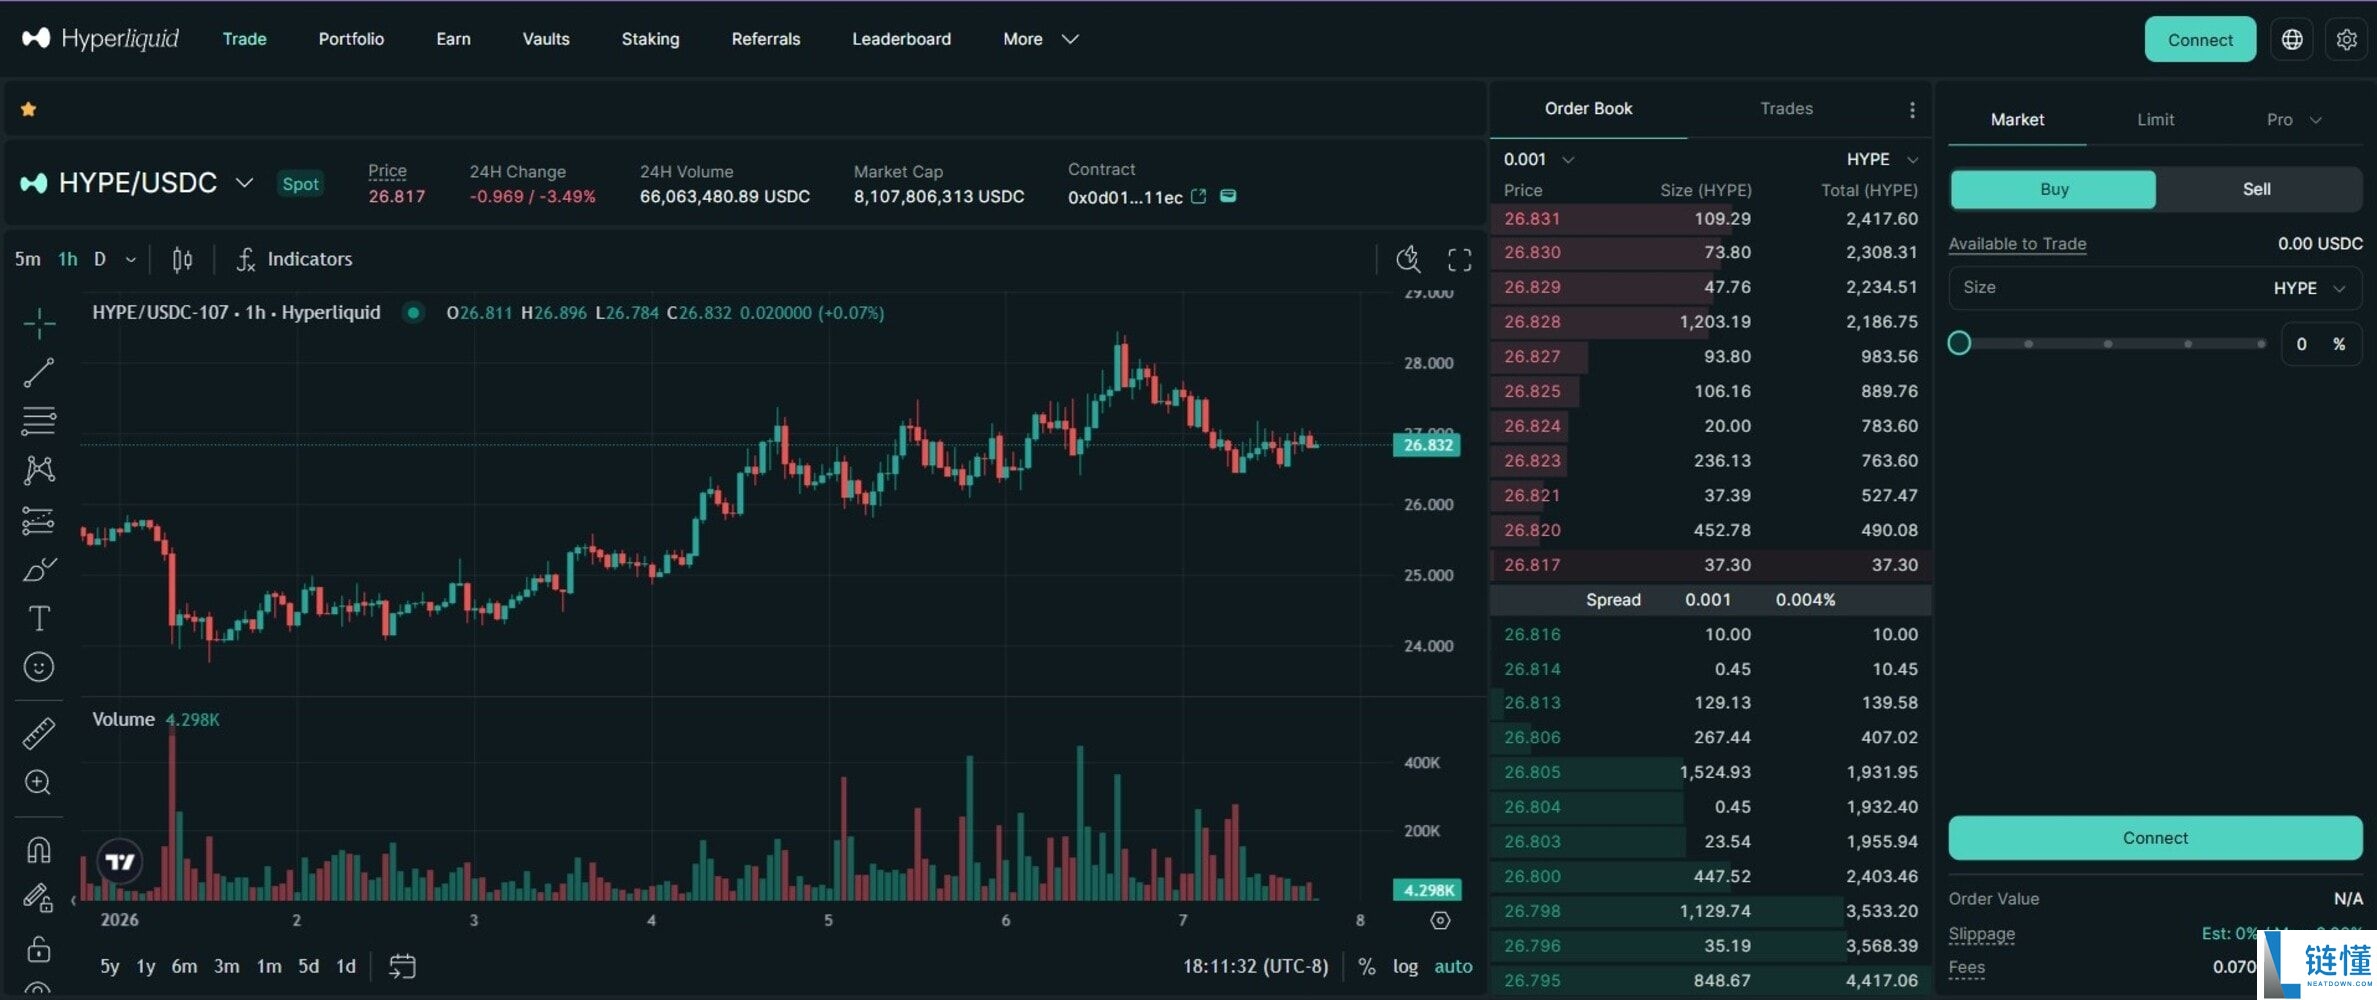Select the Buy side toggle
2377x1000 pixels.
pyautogui.click(x=2053, y=189)
